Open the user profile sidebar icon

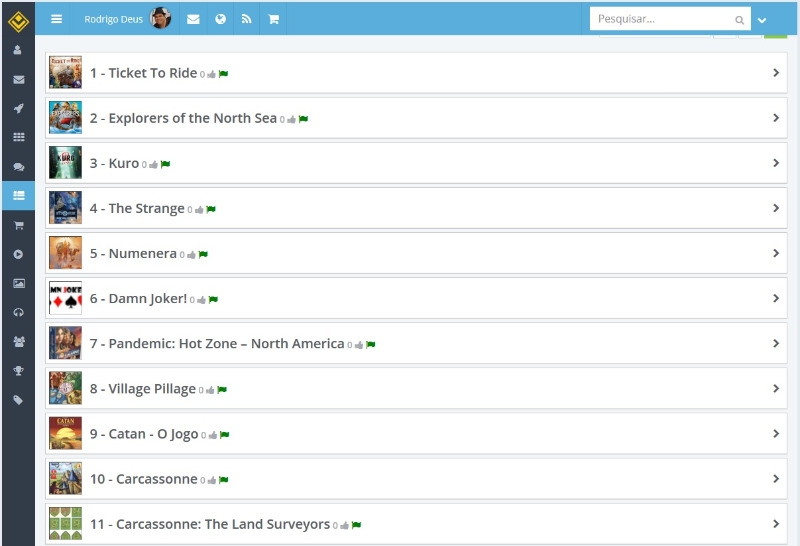pyautogui.click(x=18, y=50)
